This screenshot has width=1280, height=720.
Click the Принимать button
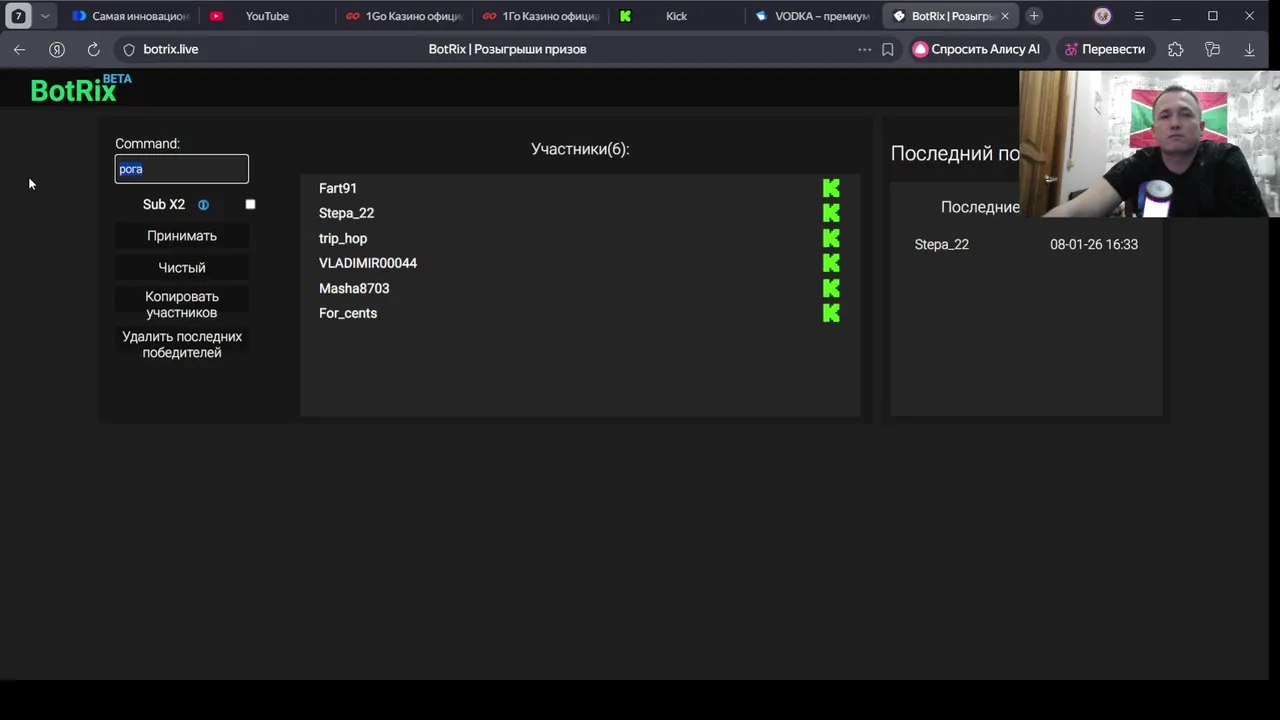[x=182, y=236]
